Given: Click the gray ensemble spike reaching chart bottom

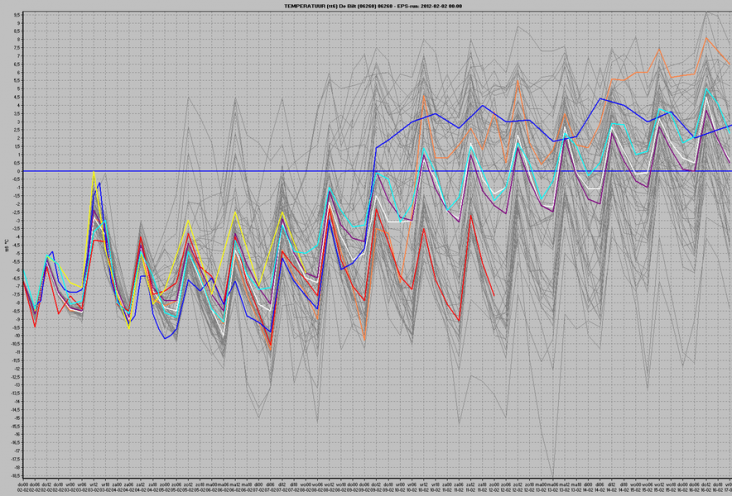Looking at the screenshot, I should 552,476.
